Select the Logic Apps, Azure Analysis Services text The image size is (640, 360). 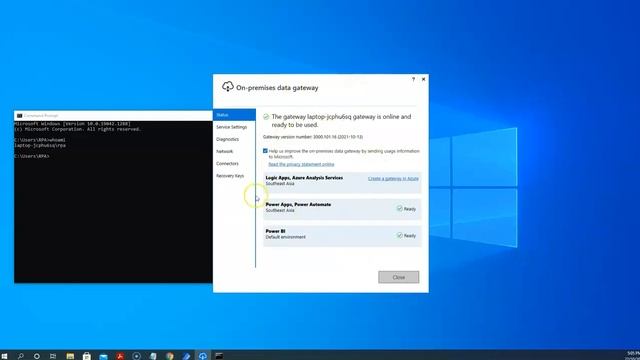click(x=304, y=178)
